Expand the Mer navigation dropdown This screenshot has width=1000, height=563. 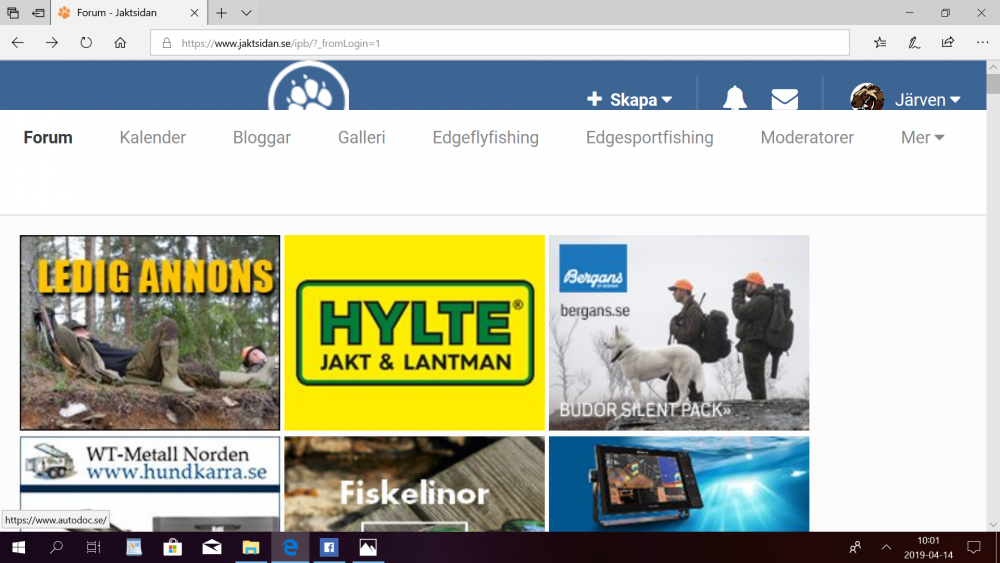click(922, 137)
